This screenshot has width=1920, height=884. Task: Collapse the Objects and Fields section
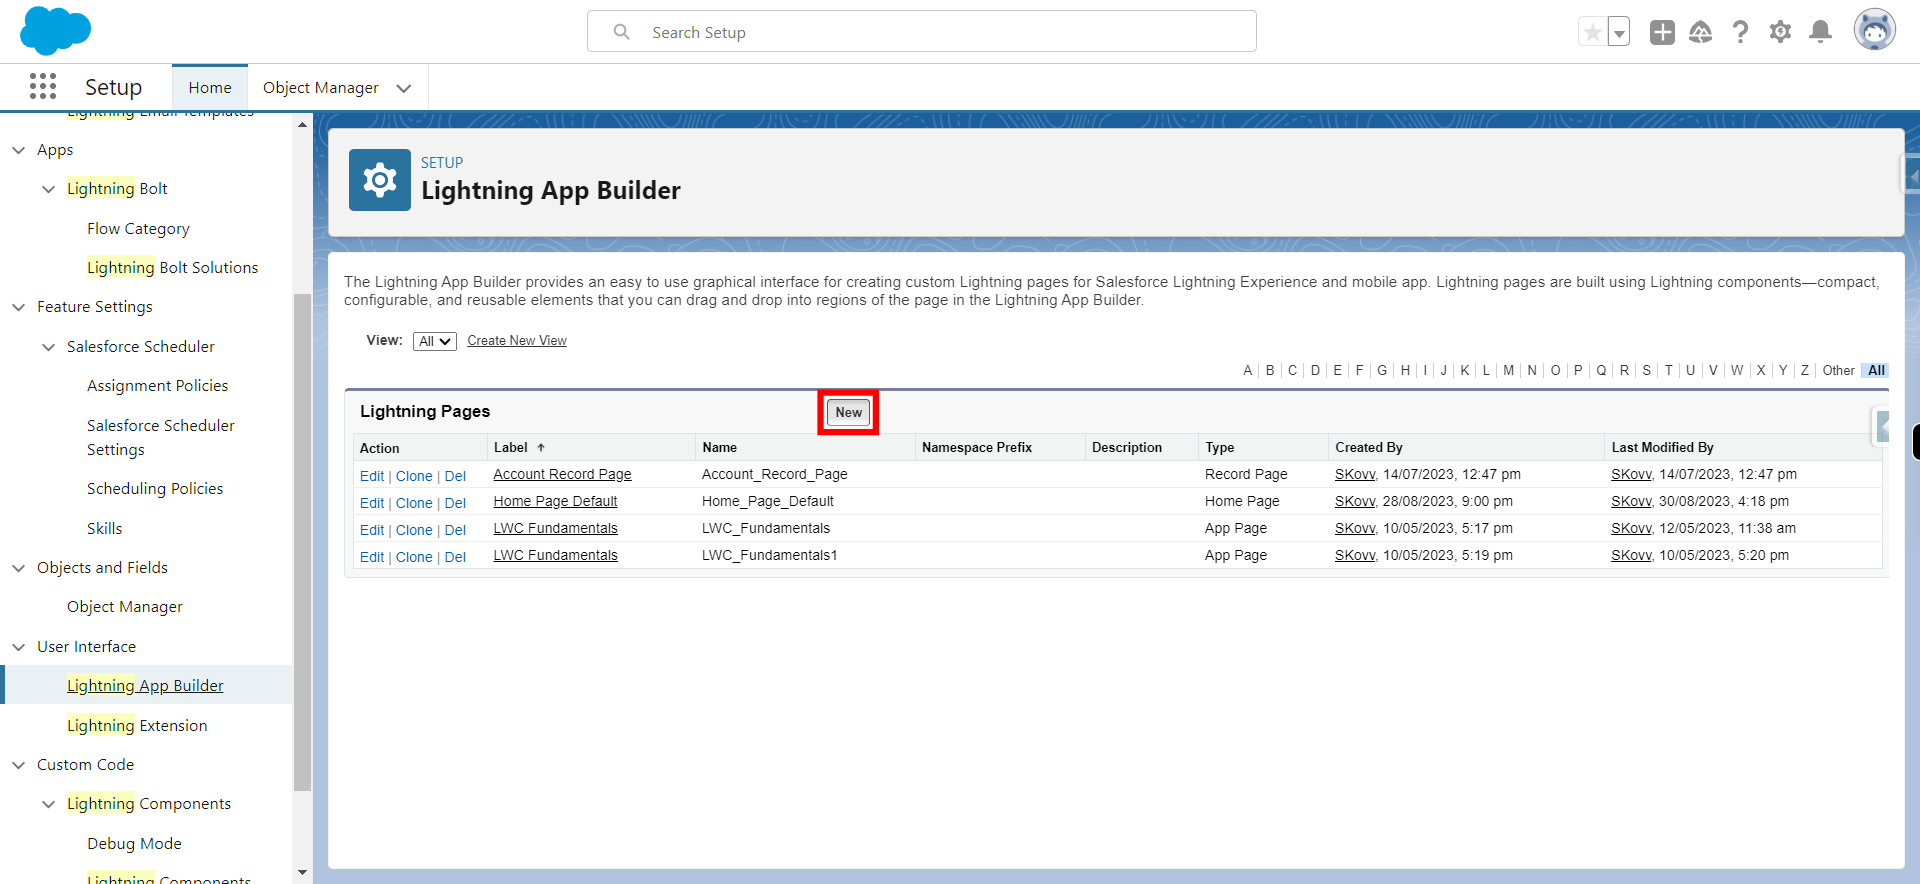tap(19, 568)
